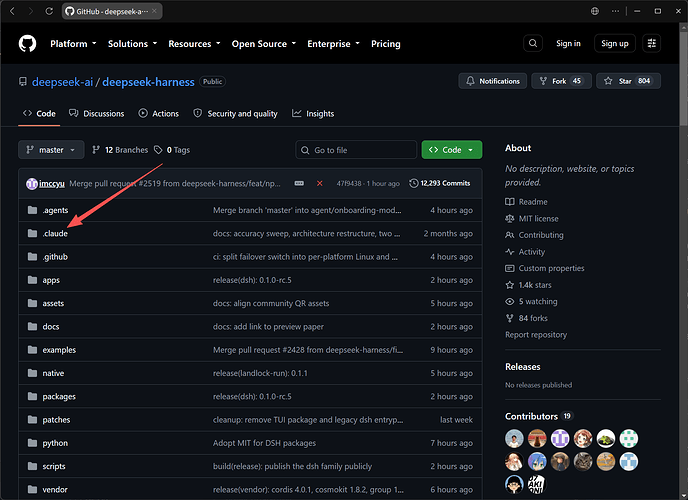688x500 pixels.
Task: Expand the Solutions menu
Action: pos(132,44)
